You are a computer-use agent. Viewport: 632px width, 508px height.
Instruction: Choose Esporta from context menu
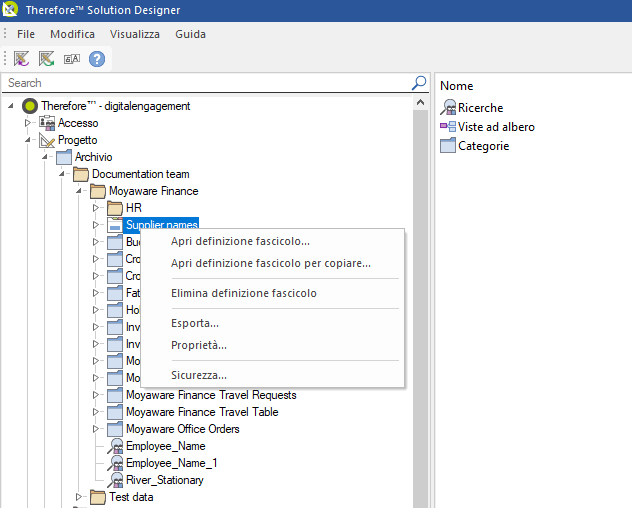click(272, 323)
